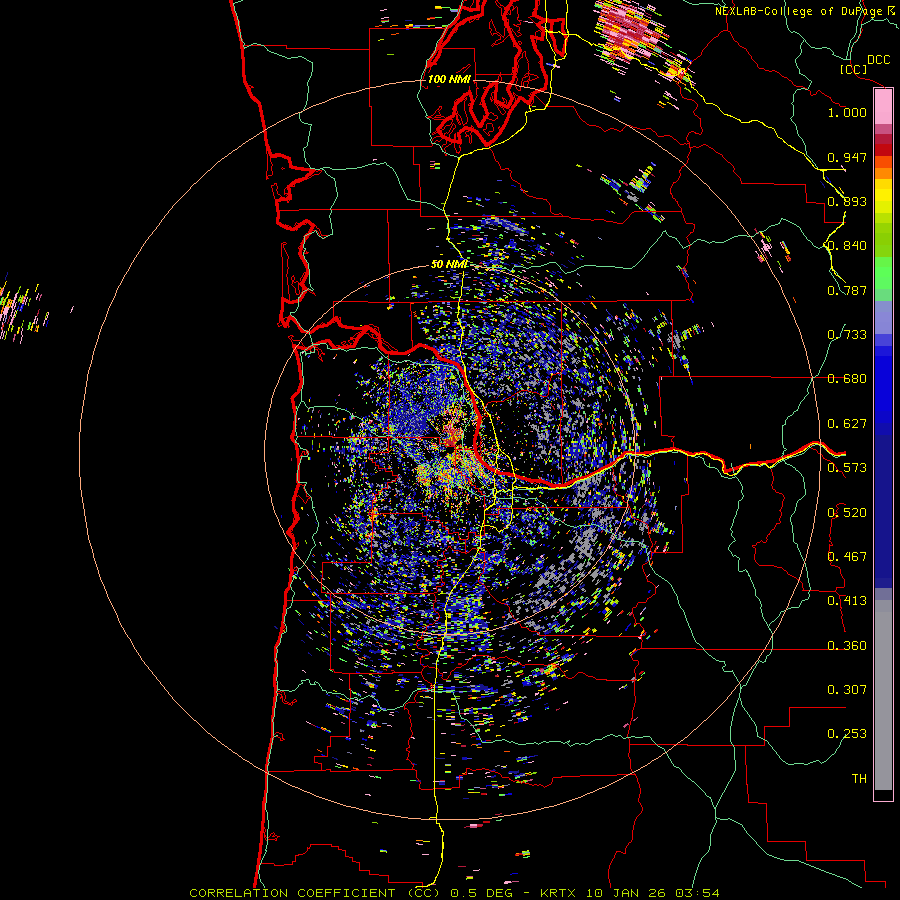Screen dimensions: 900x900
Task: Select the 0.253 scale value
Action: [847, 734]
